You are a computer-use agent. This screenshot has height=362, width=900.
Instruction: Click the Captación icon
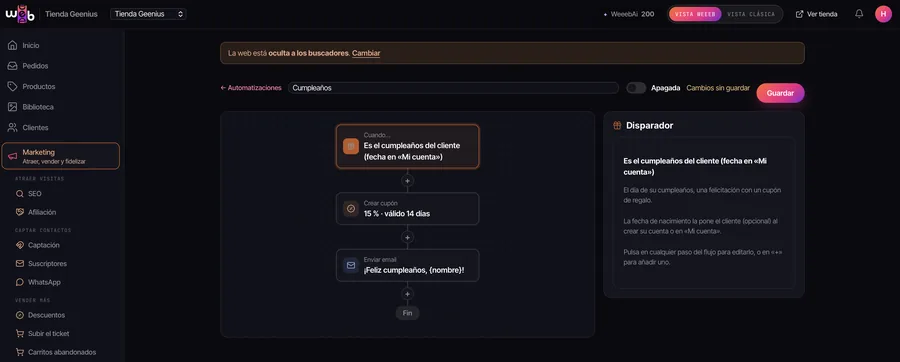(x=20, y=245)
